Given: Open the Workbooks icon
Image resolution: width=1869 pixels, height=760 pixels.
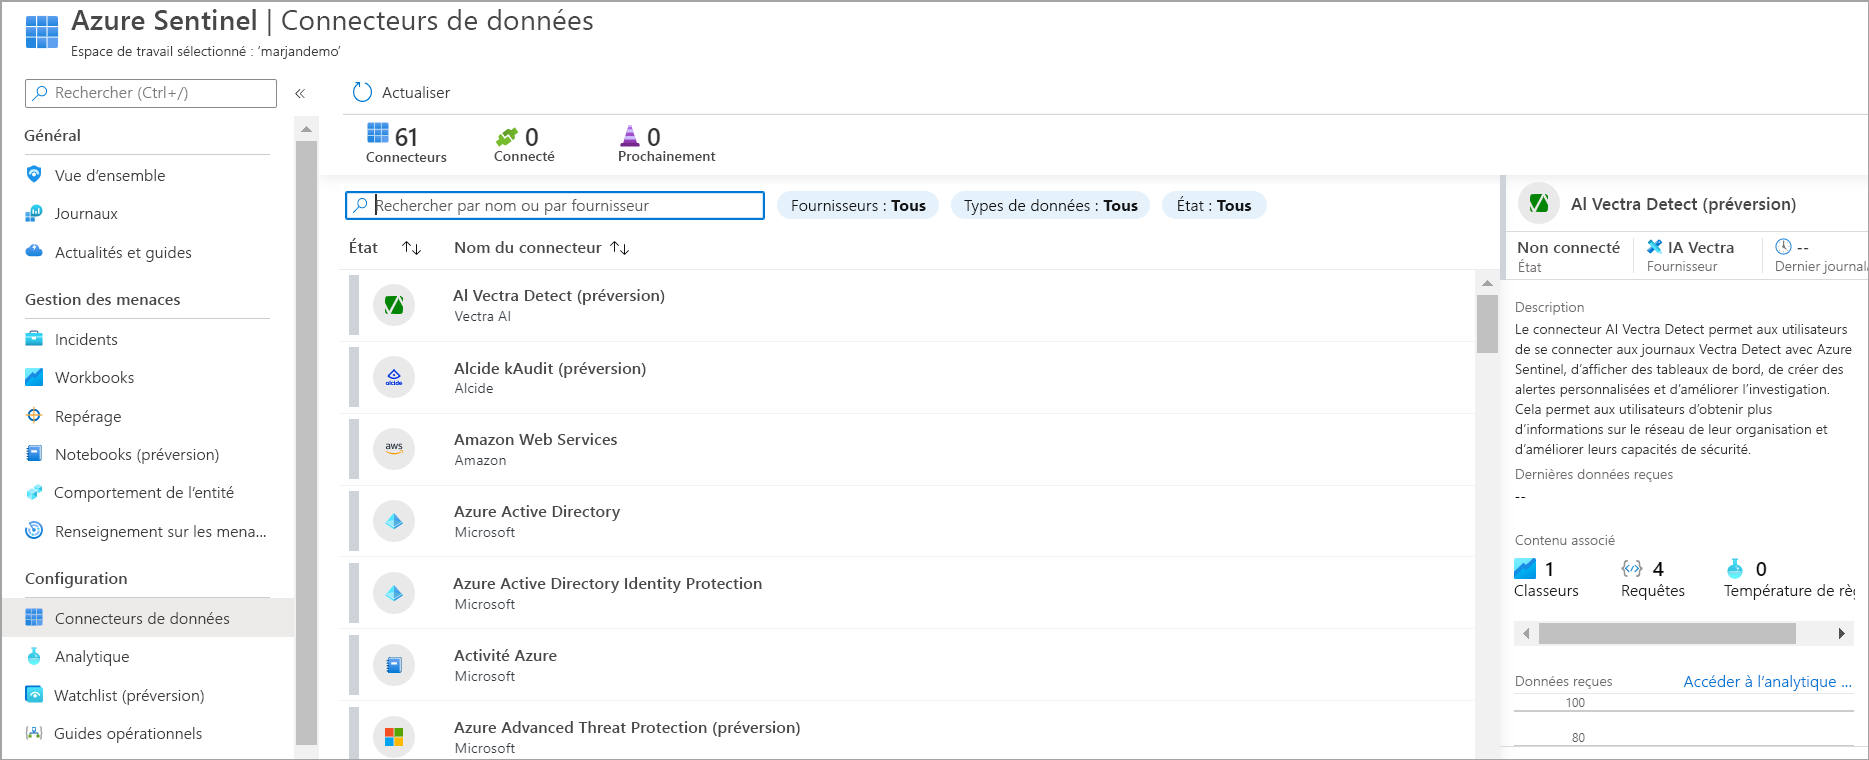Looking at the screenshot, I should (34, 377).
